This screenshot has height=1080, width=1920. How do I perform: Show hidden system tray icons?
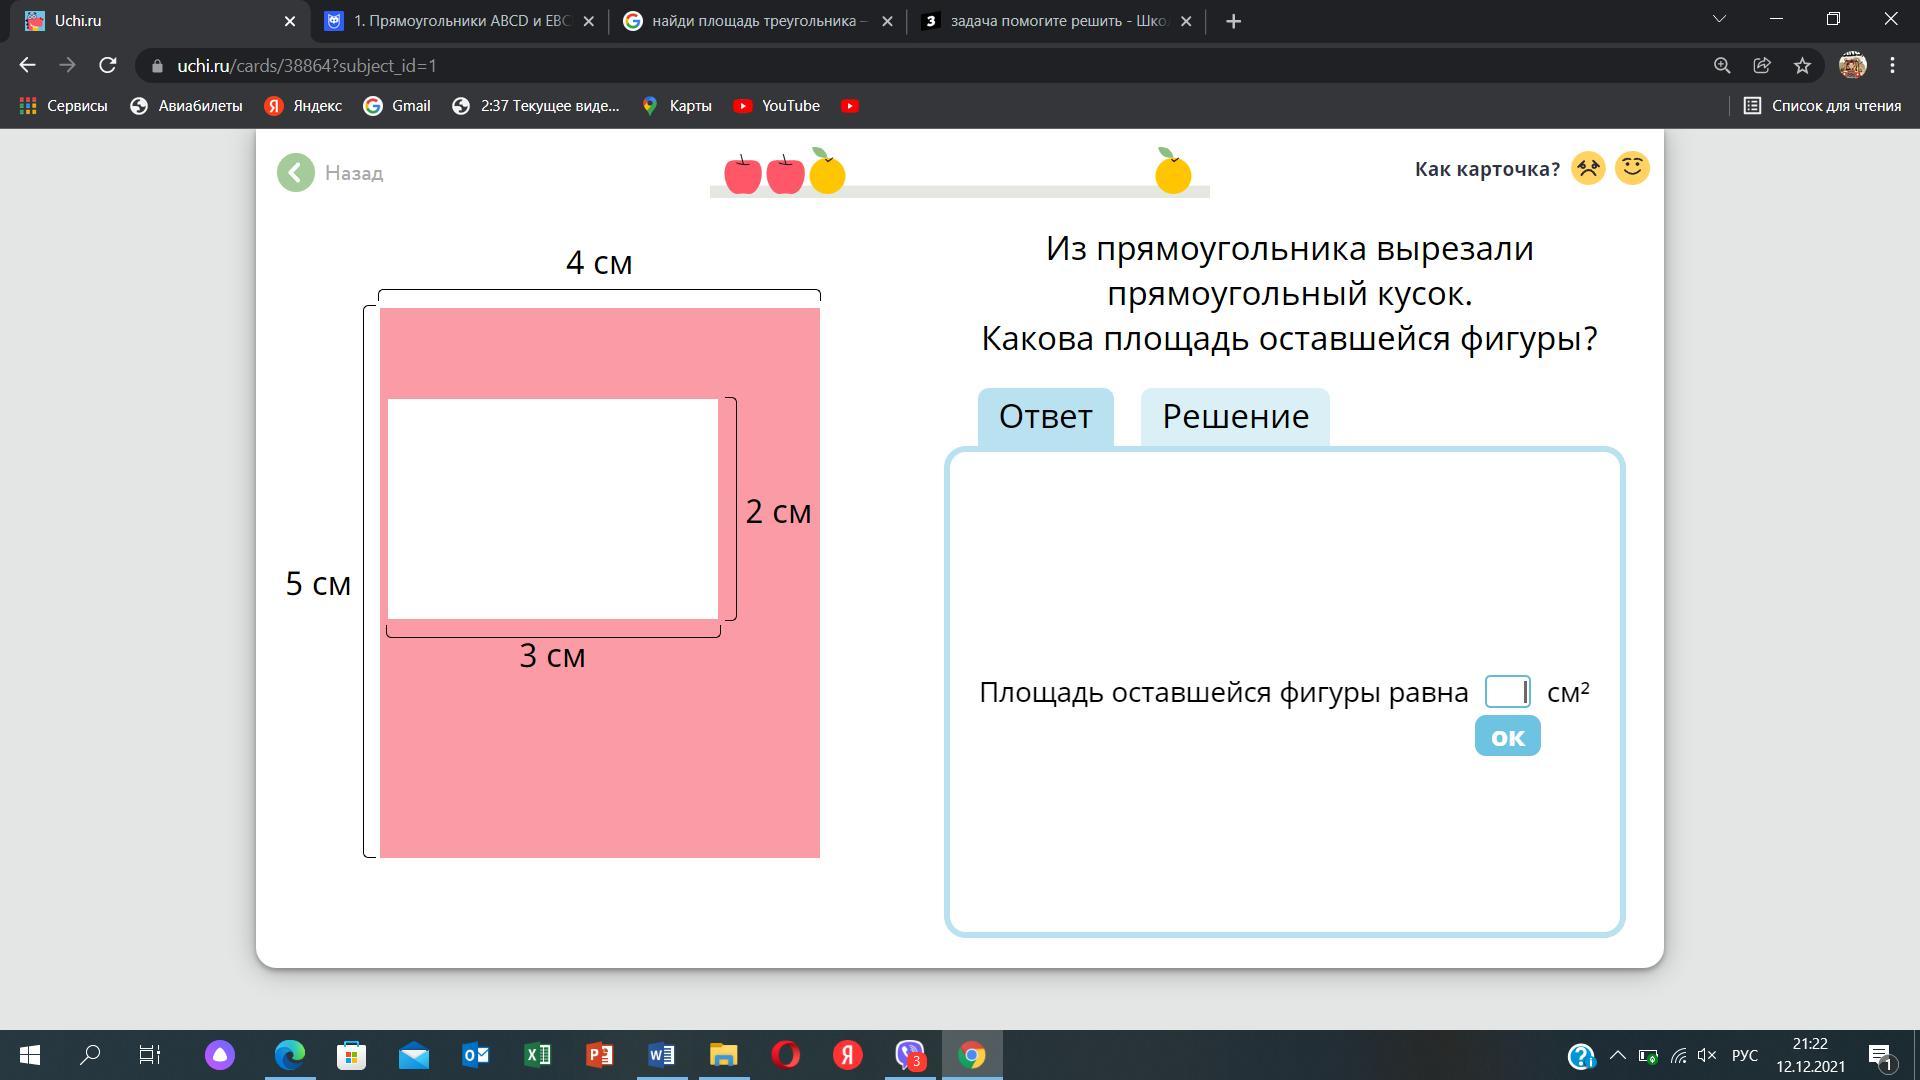[x=1617, y=1055]
